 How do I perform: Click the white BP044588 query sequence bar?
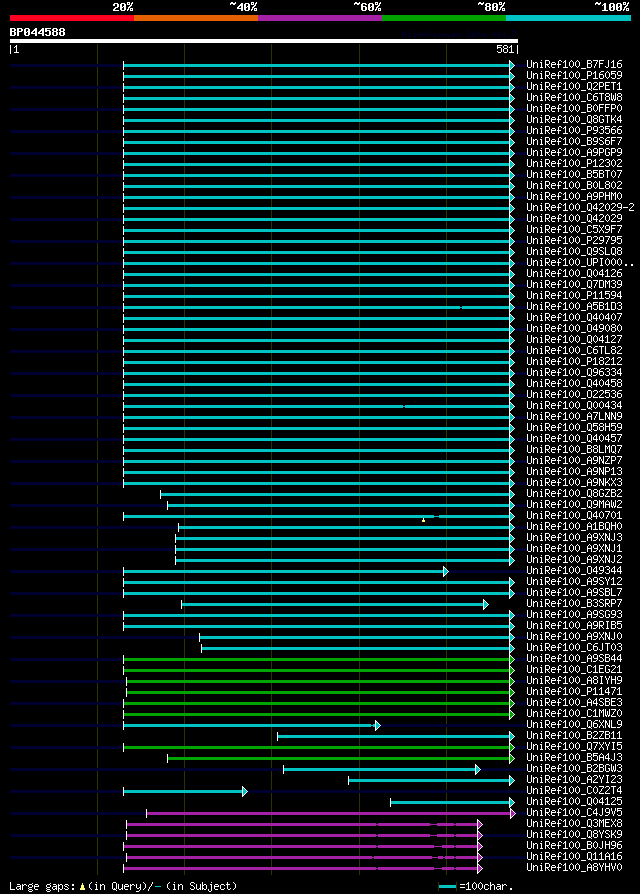click(264, 41)
